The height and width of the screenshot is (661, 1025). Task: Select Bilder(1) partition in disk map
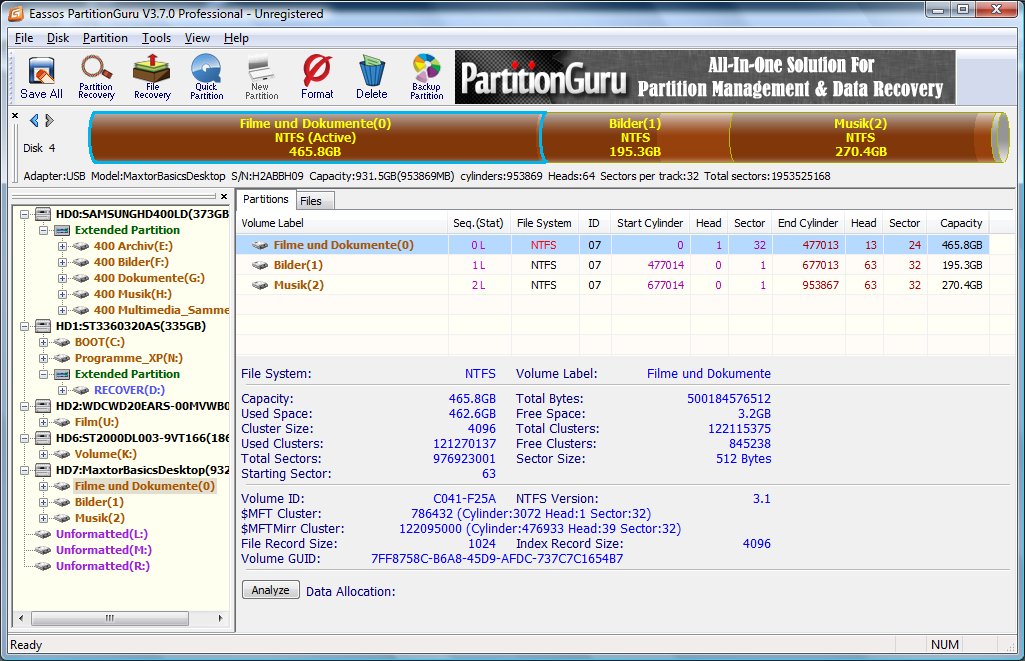[x=635, y=137]
